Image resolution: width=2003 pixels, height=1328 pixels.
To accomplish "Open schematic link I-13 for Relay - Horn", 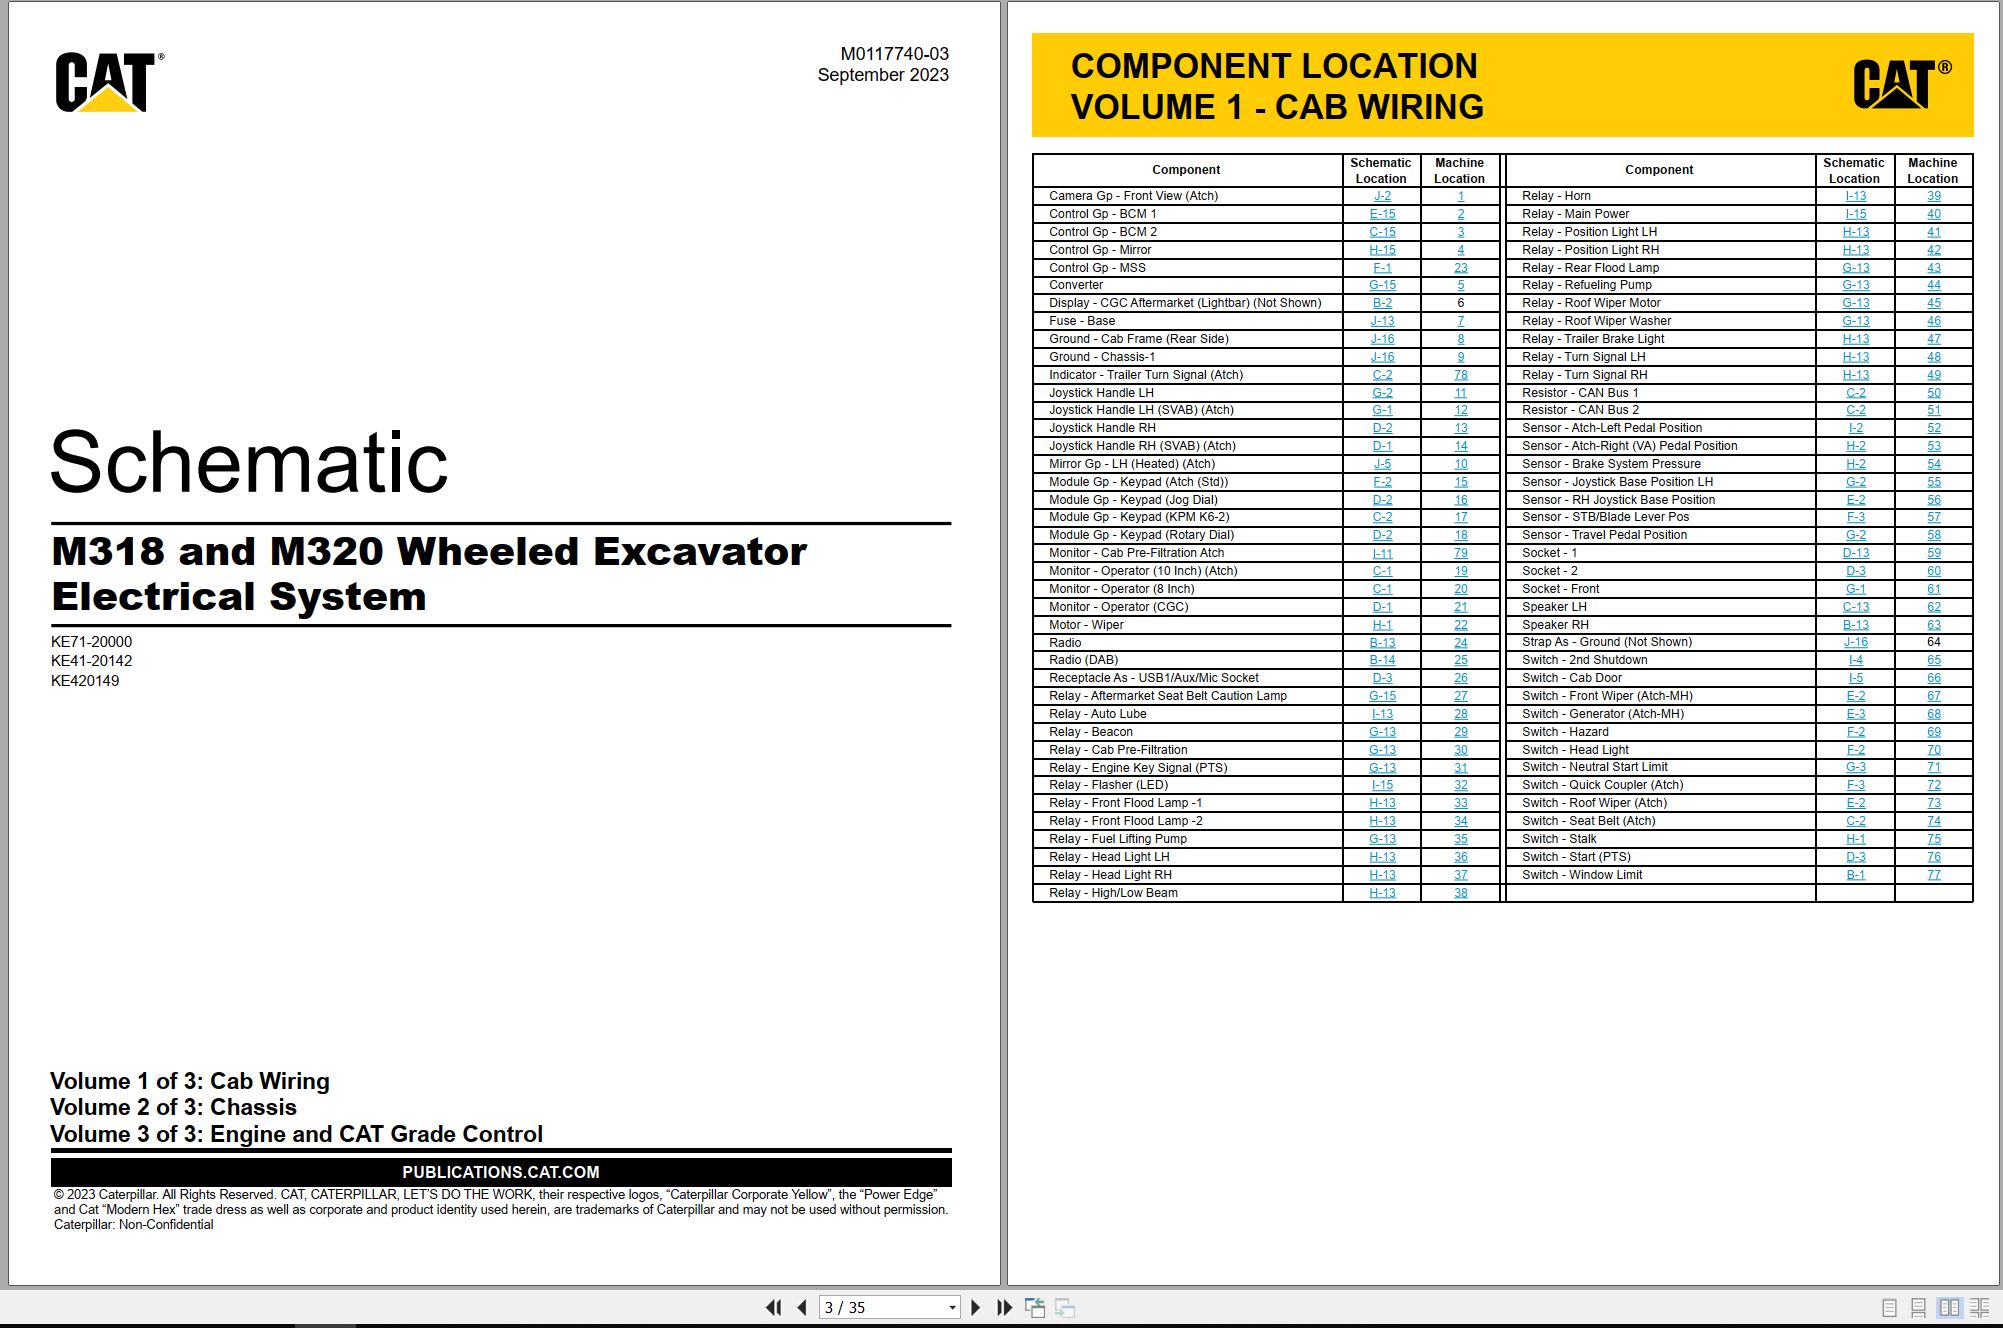I will point(1856,196).
